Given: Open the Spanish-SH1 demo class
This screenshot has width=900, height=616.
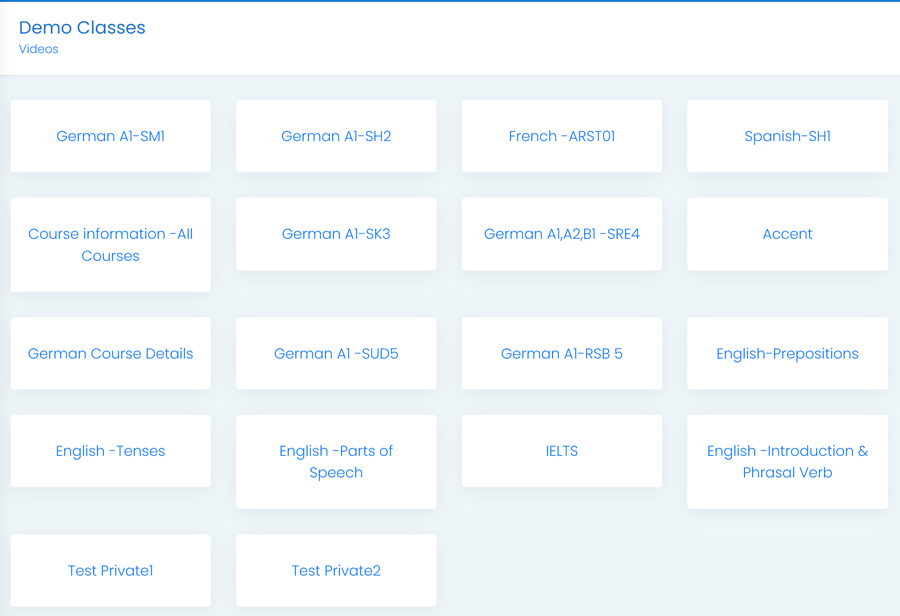Looking at the screenshot, I should (x=788, y=136).
